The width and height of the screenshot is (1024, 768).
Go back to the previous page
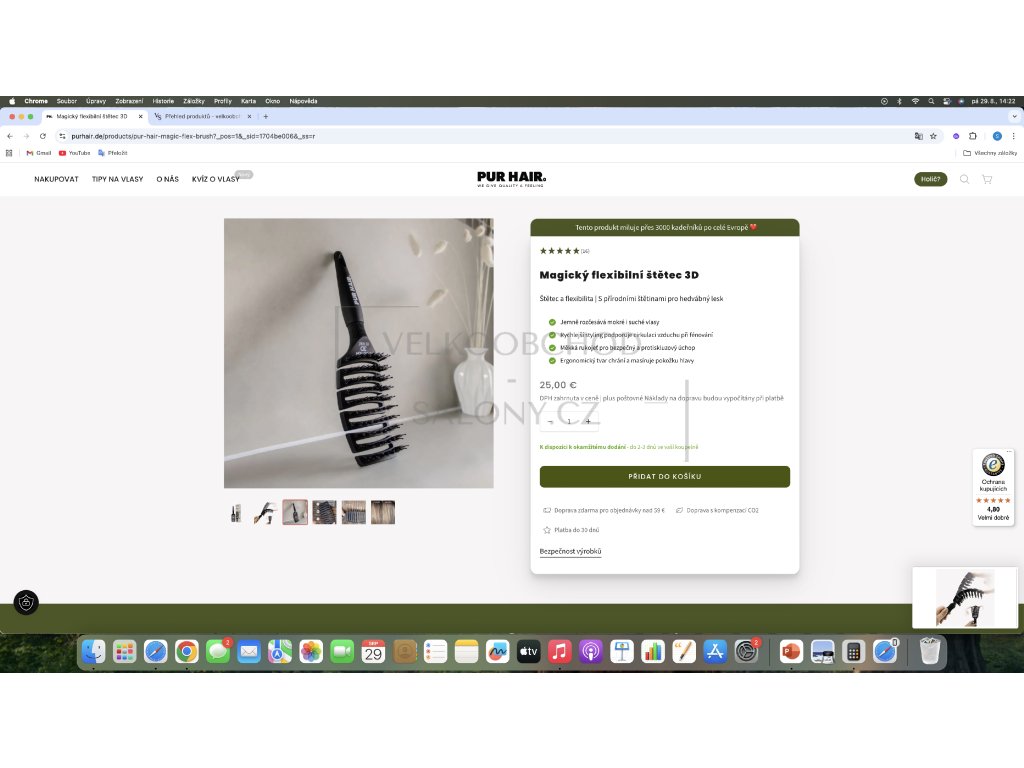tap(10, 136)
